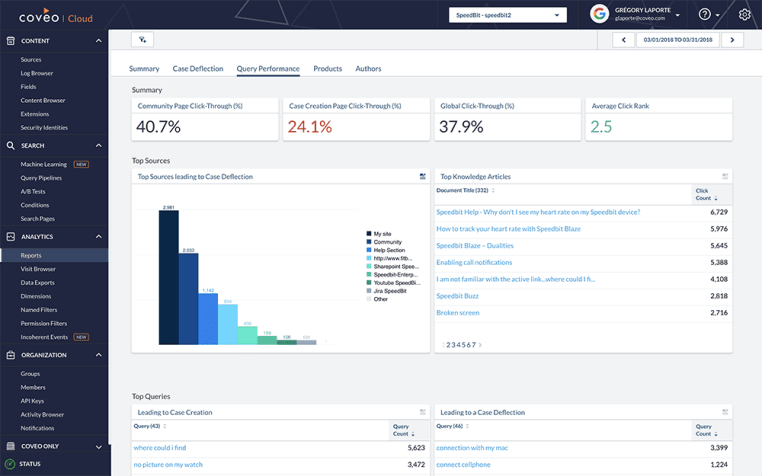Open the settings gear icon
This screenshot has height=476, width=762.
(x=744, y=15)
